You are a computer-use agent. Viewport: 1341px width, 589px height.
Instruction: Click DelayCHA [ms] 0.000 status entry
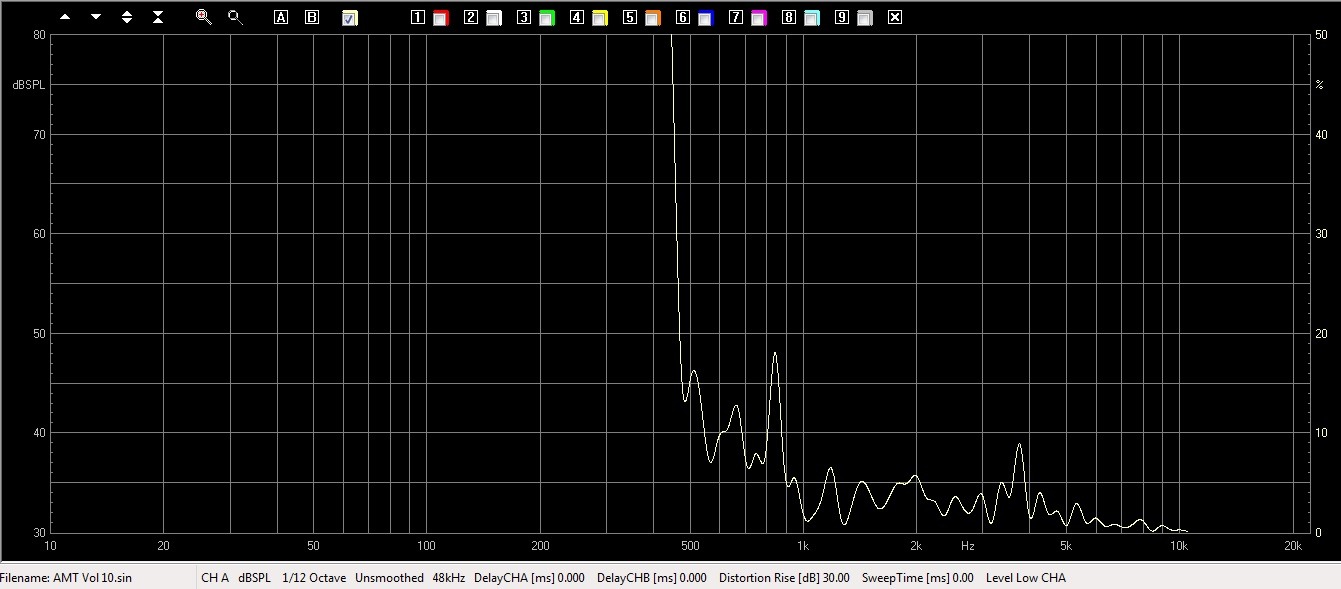529,577
